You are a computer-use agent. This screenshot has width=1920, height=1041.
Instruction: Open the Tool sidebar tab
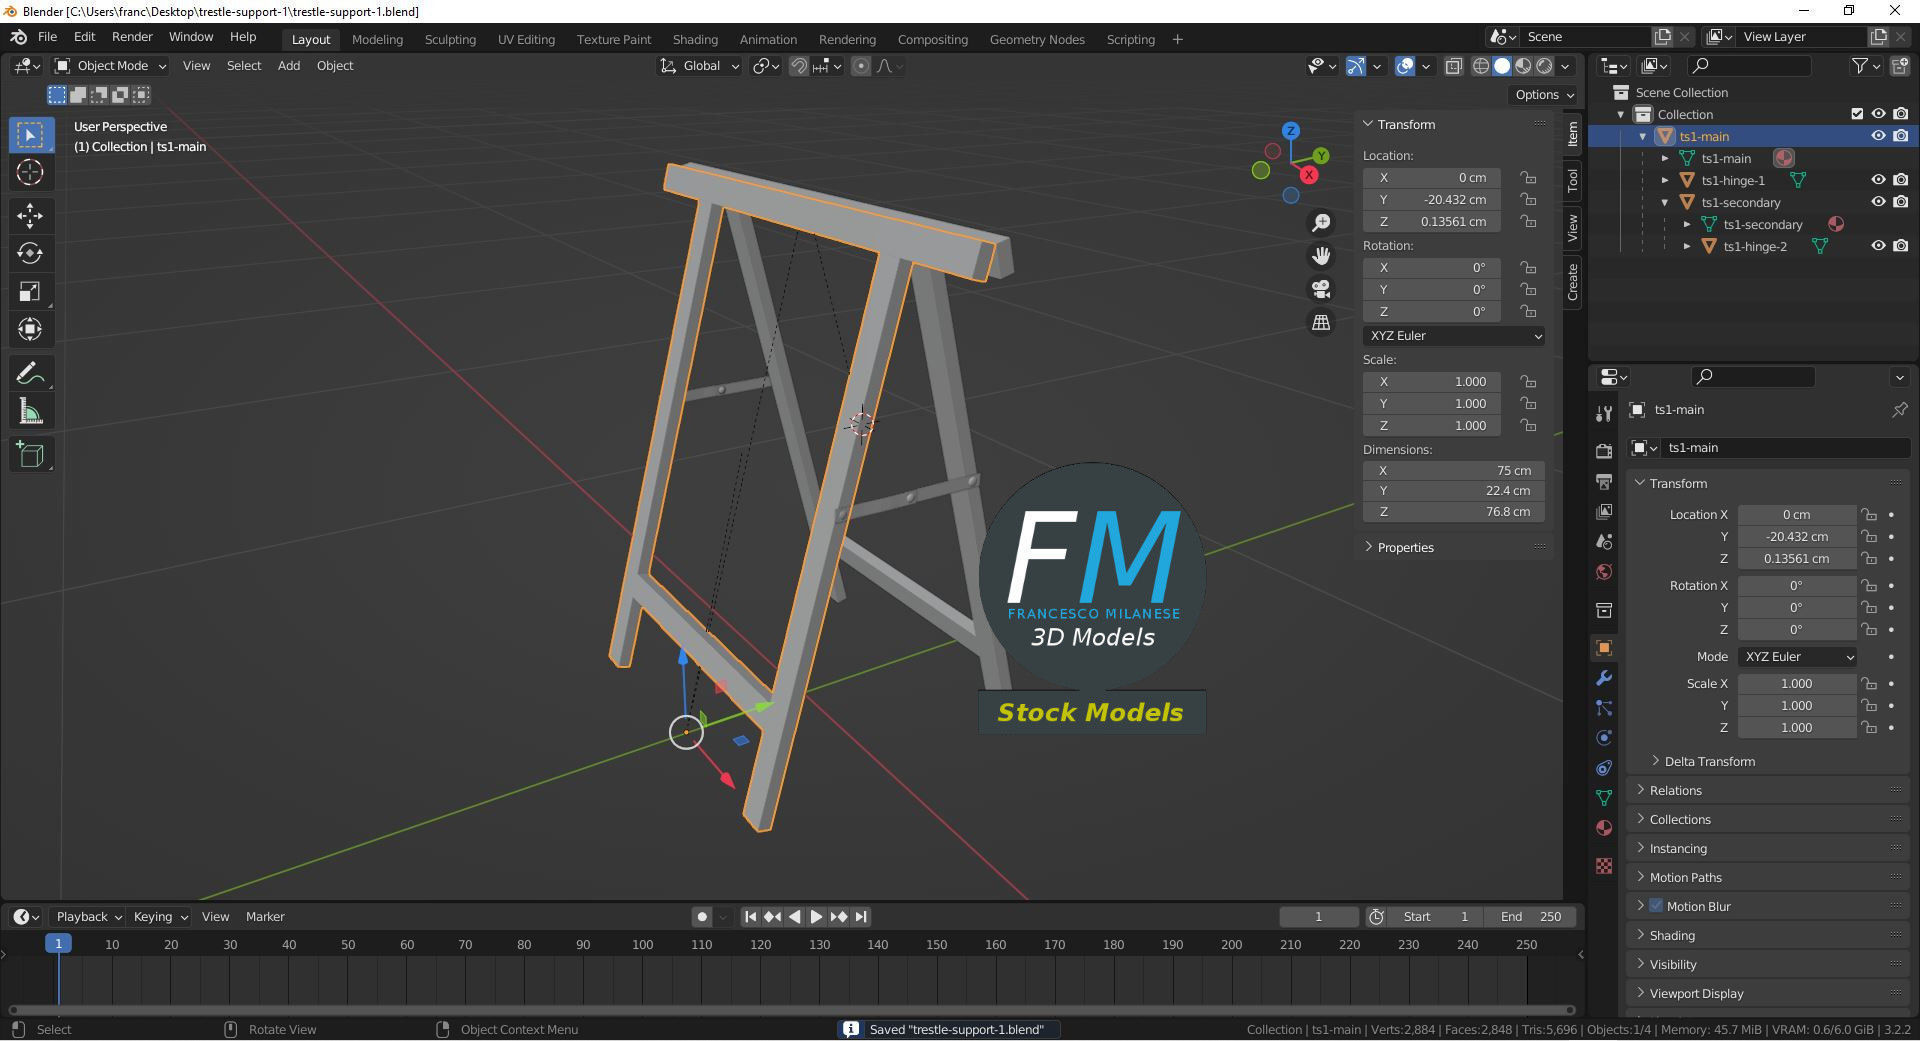click(x=1573, y=180)
